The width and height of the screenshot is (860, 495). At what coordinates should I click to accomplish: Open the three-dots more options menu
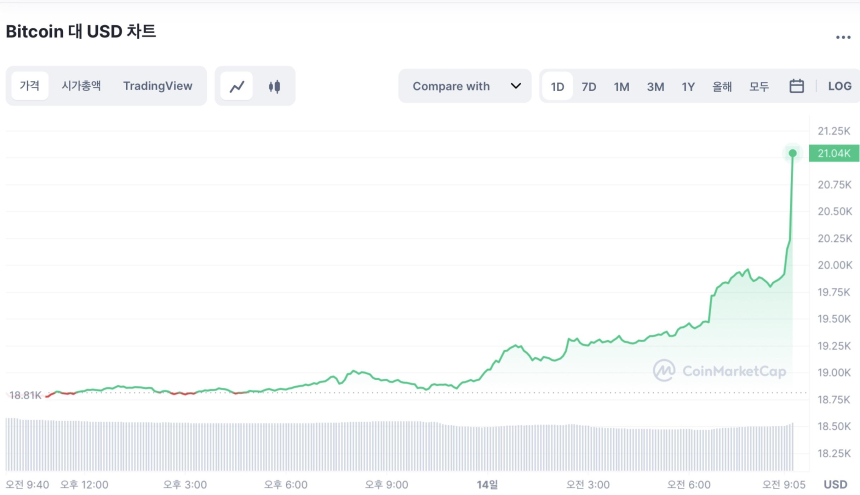pos(843,37)
